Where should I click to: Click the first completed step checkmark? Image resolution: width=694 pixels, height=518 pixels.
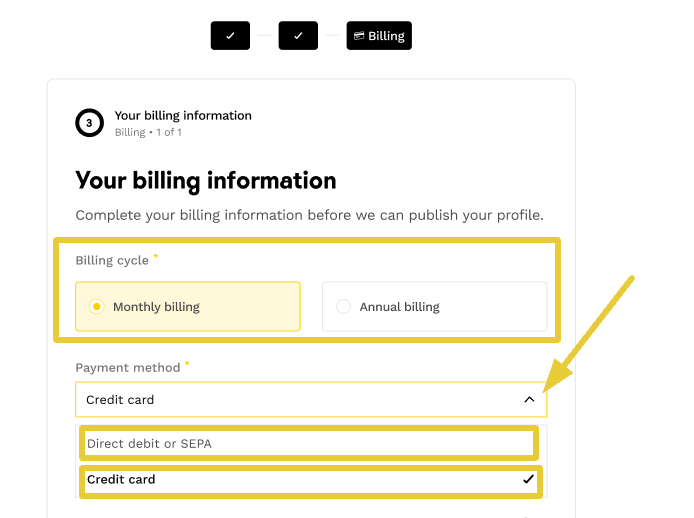pyautogui.click(x=230, y=36)
